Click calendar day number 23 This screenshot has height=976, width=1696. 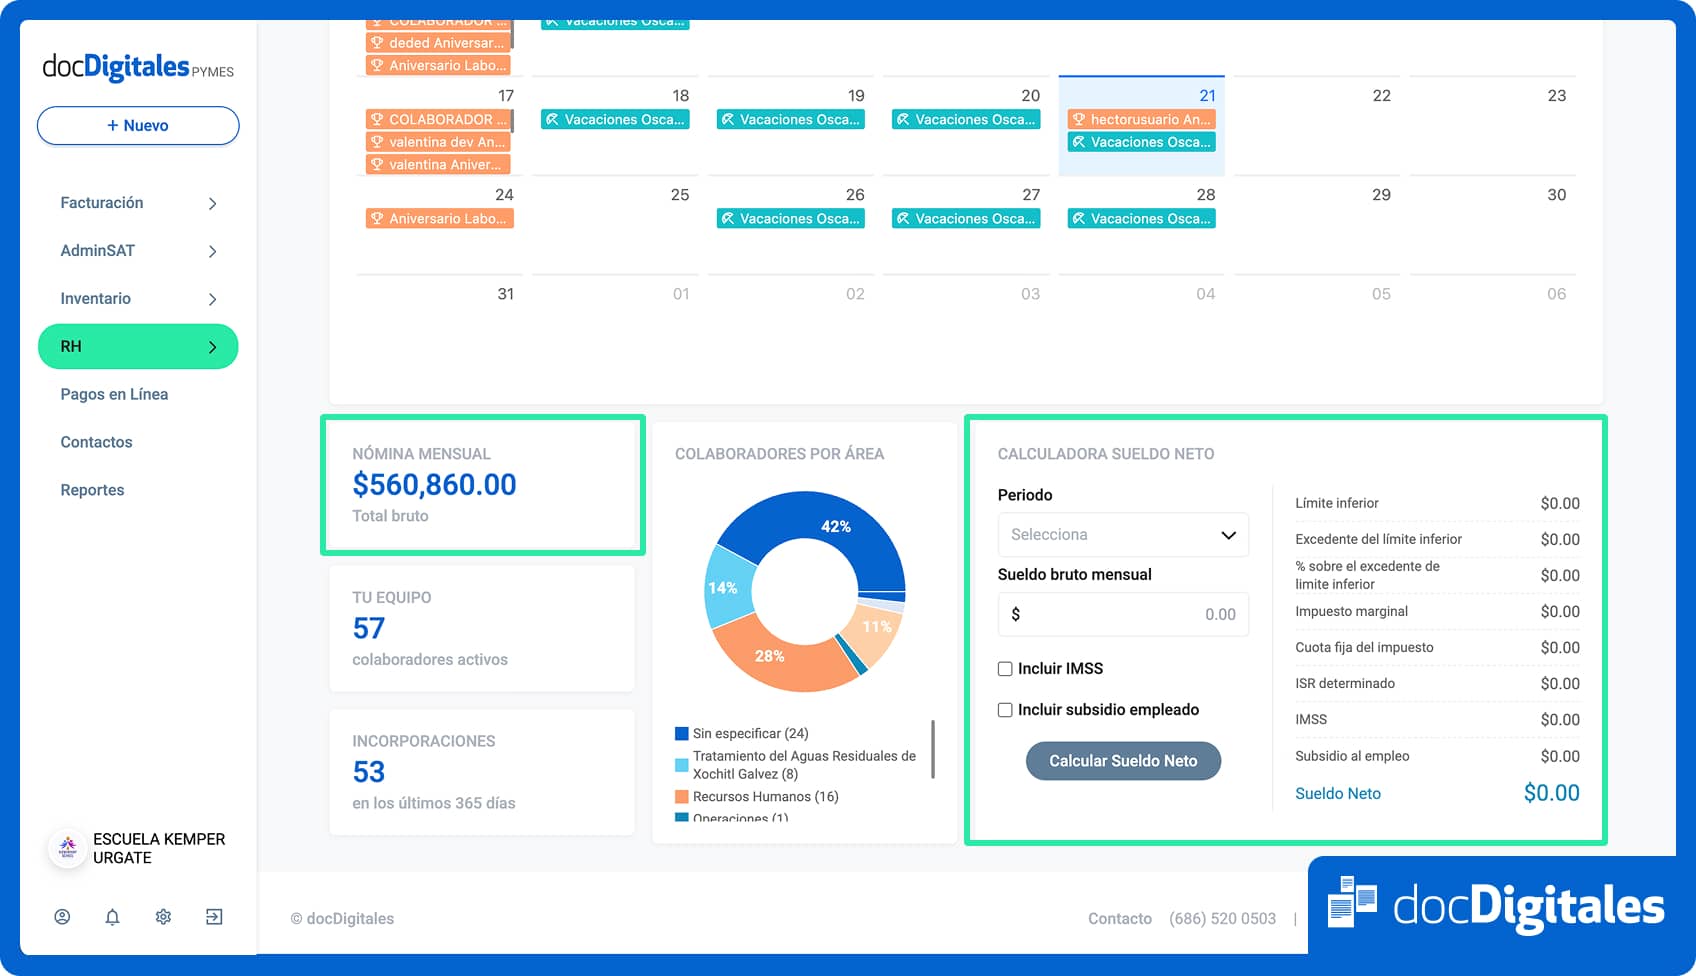1557,95
